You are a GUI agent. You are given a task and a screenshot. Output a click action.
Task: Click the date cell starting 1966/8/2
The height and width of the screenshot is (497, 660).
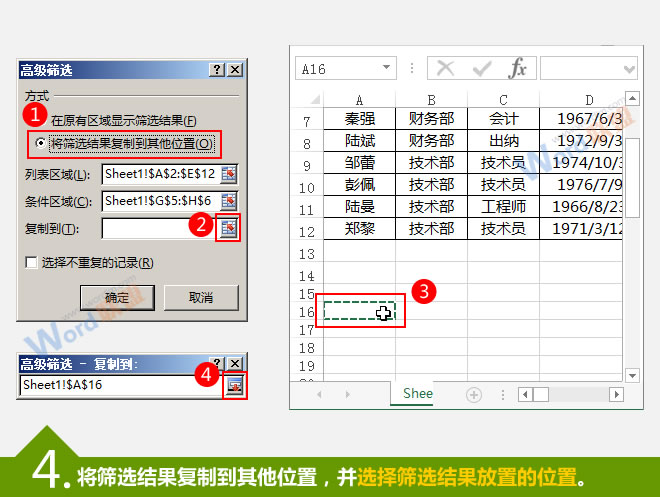click(581, 206)
